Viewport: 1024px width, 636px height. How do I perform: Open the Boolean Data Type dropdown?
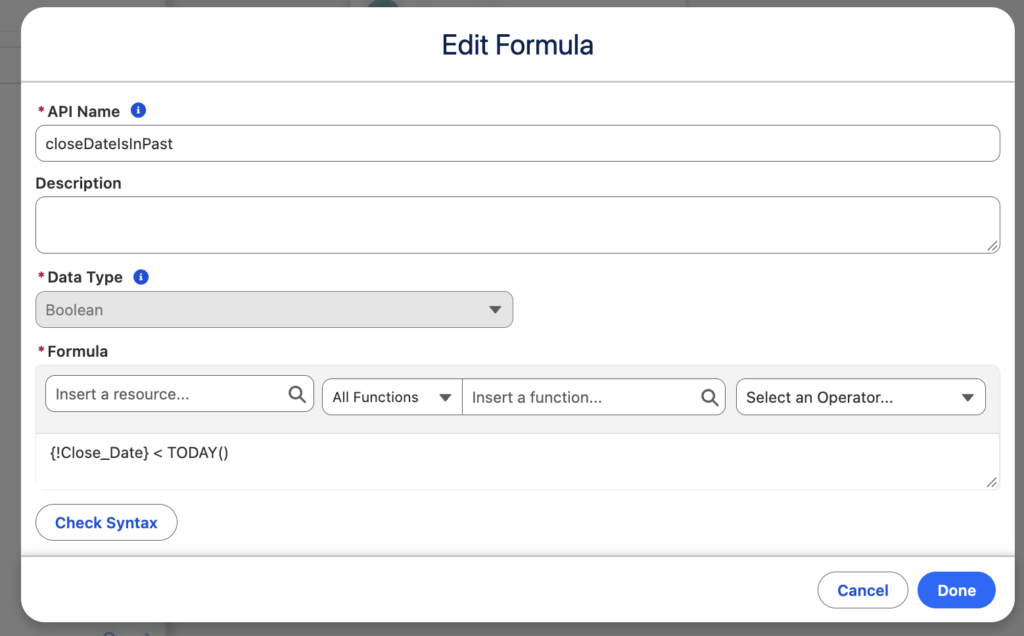pos(274,310)
